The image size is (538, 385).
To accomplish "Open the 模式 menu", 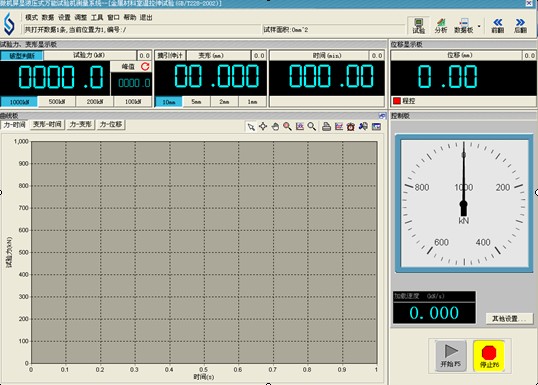I will (31, 18).
